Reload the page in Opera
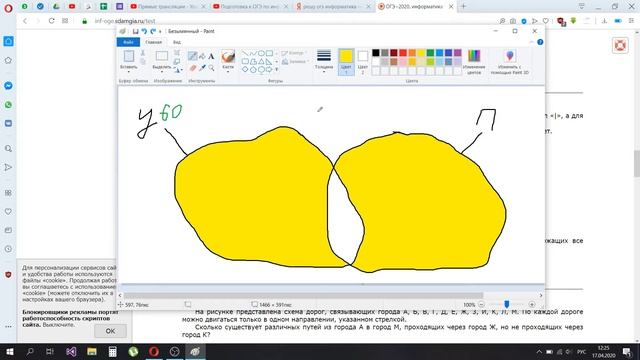The height and width of the screenshot is (360, 640). (51, 21)
